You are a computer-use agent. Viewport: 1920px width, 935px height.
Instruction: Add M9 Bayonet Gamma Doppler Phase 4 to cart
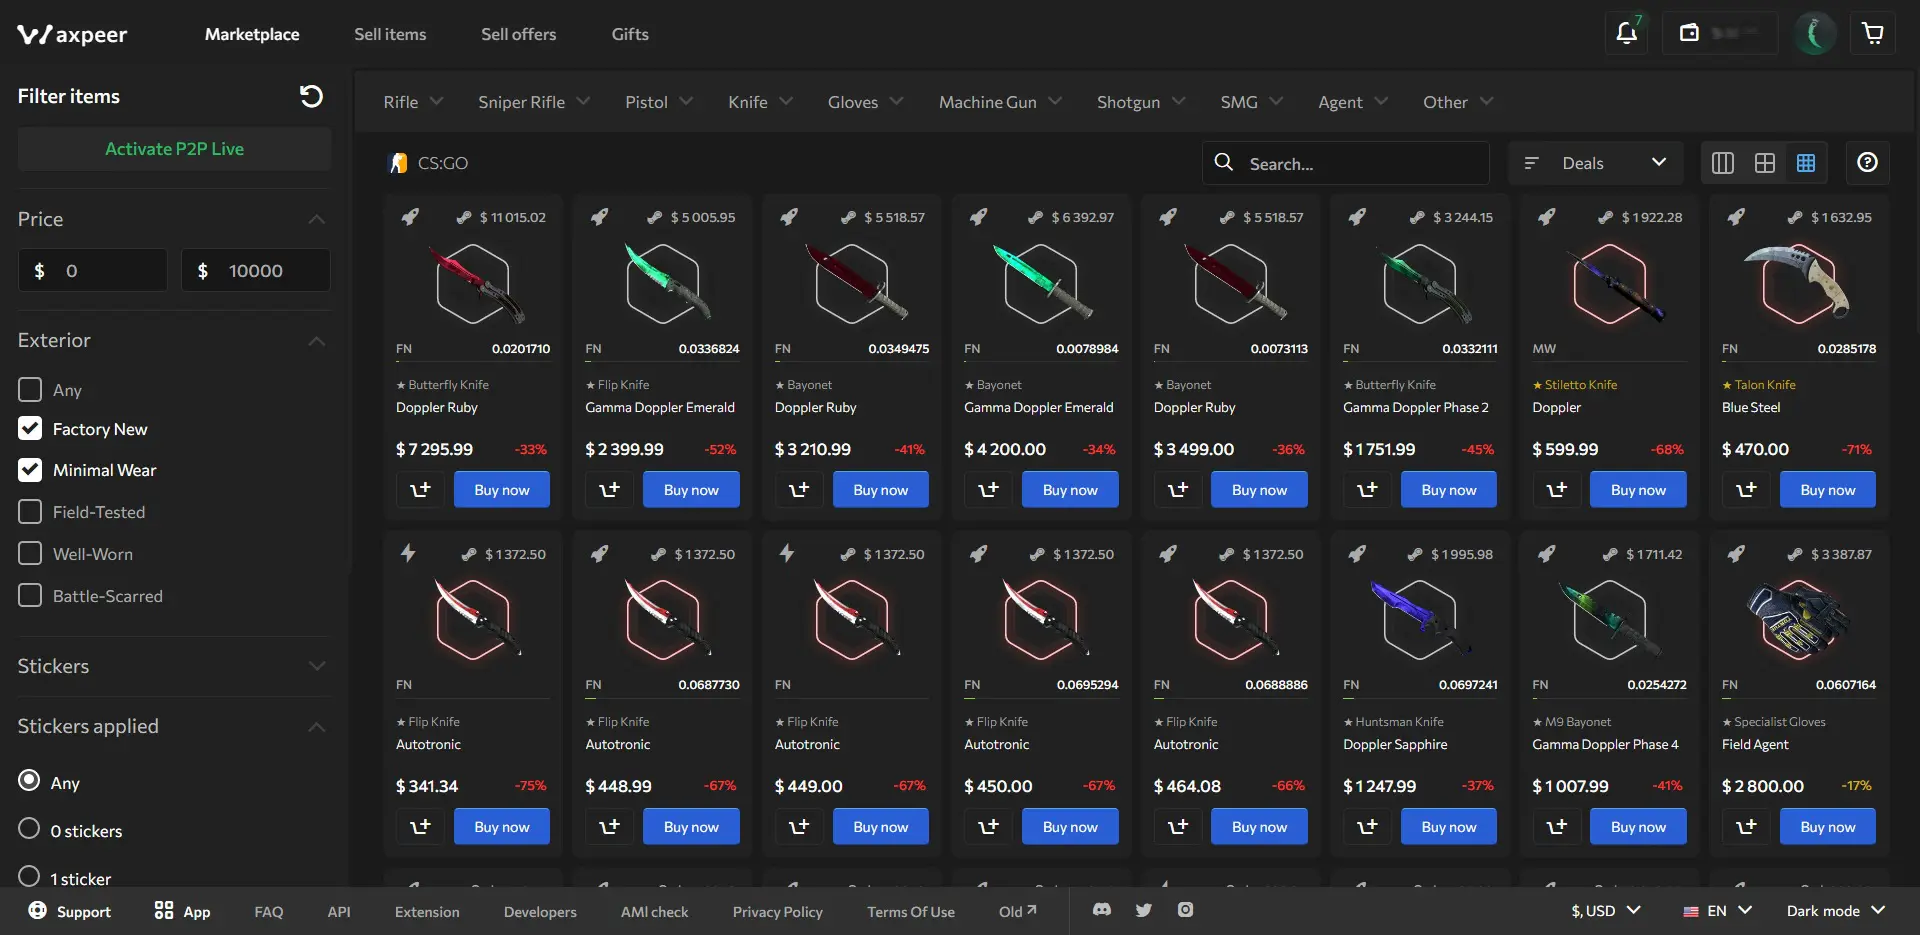coord(1557,827)
